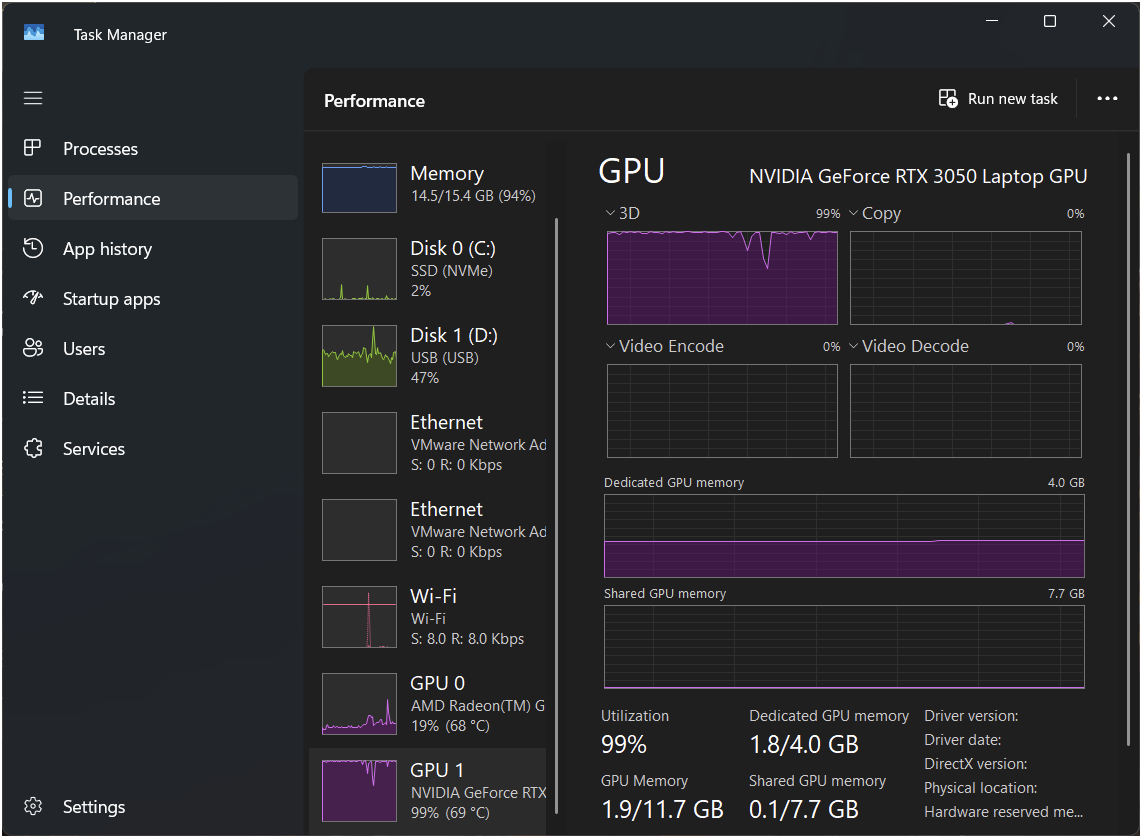Screen dimensions: 1142x838
Task: Click the 1.8/4.0 GB dedicated memory value
Action: [x=804, y=744]
